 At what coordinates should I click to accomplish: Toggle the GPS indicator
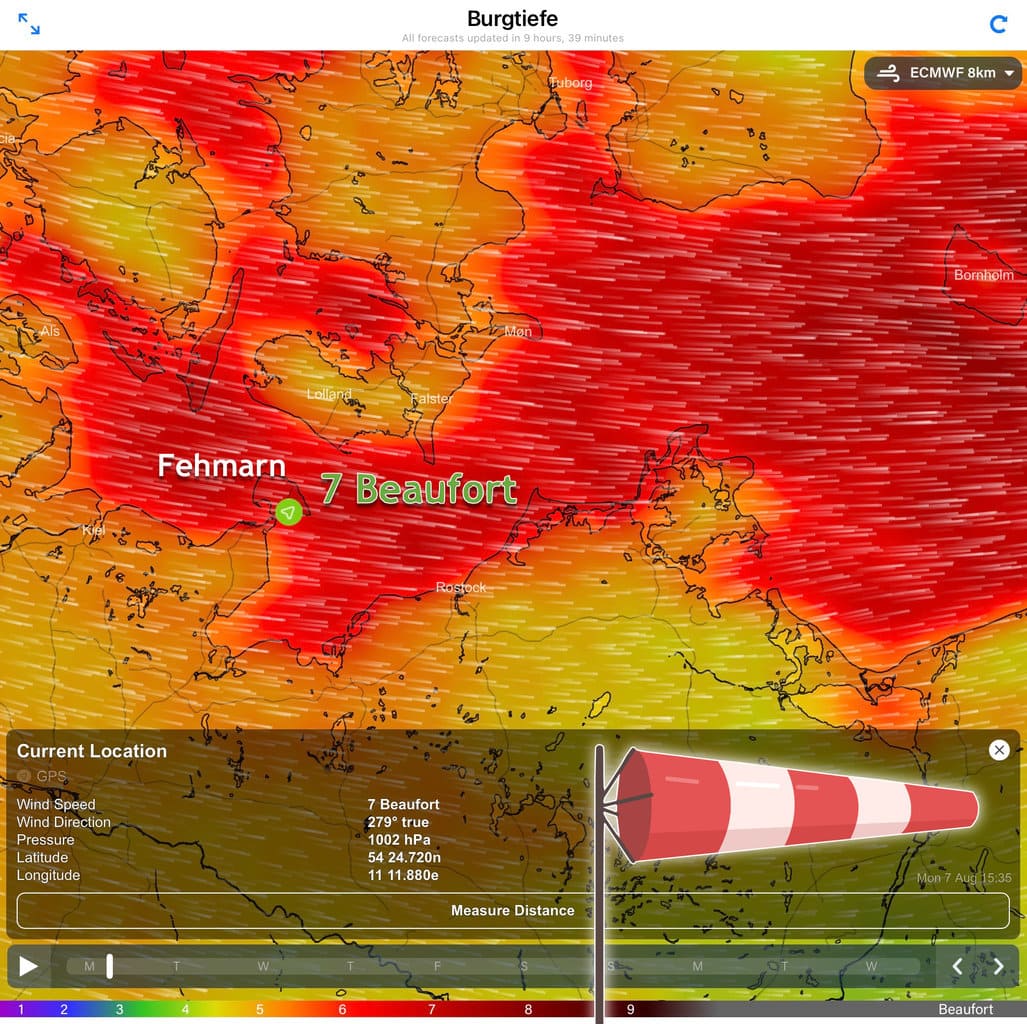click(24, 776)
